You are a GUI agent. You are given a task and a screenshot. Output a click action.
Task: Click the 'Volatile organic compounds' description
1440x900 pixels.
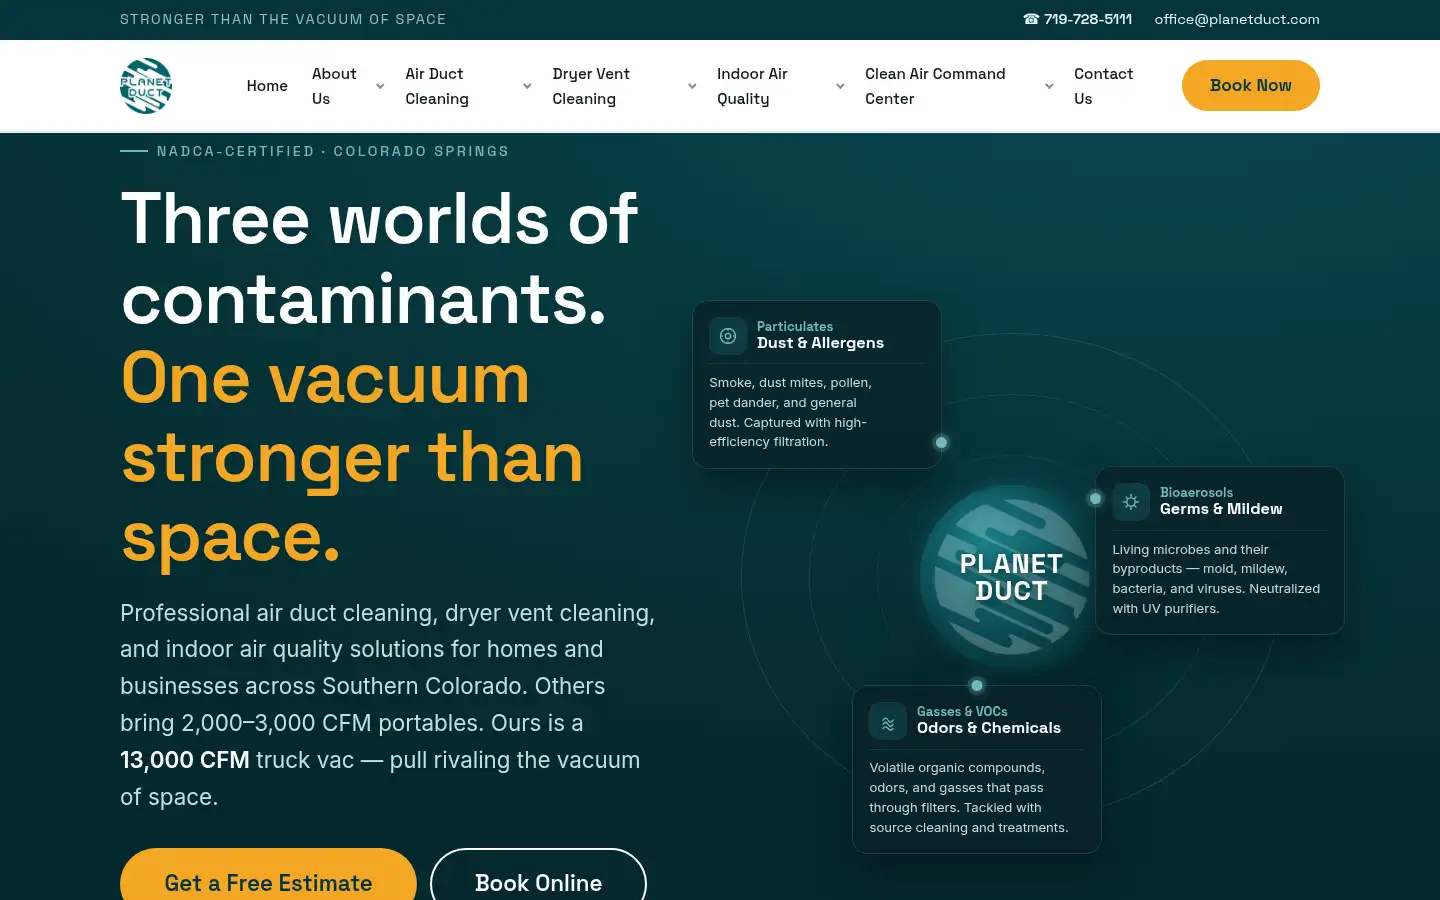[x=969, y=797]
